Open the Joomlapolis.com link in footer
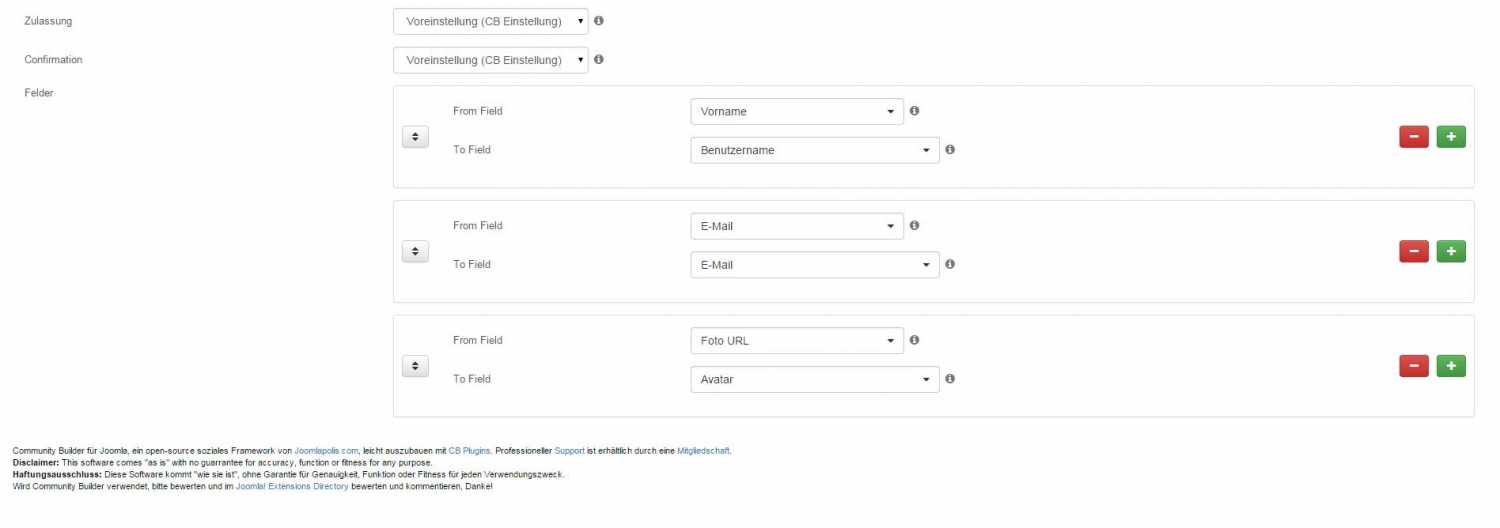Screen dimensions: 1500x528 point(326,451)
